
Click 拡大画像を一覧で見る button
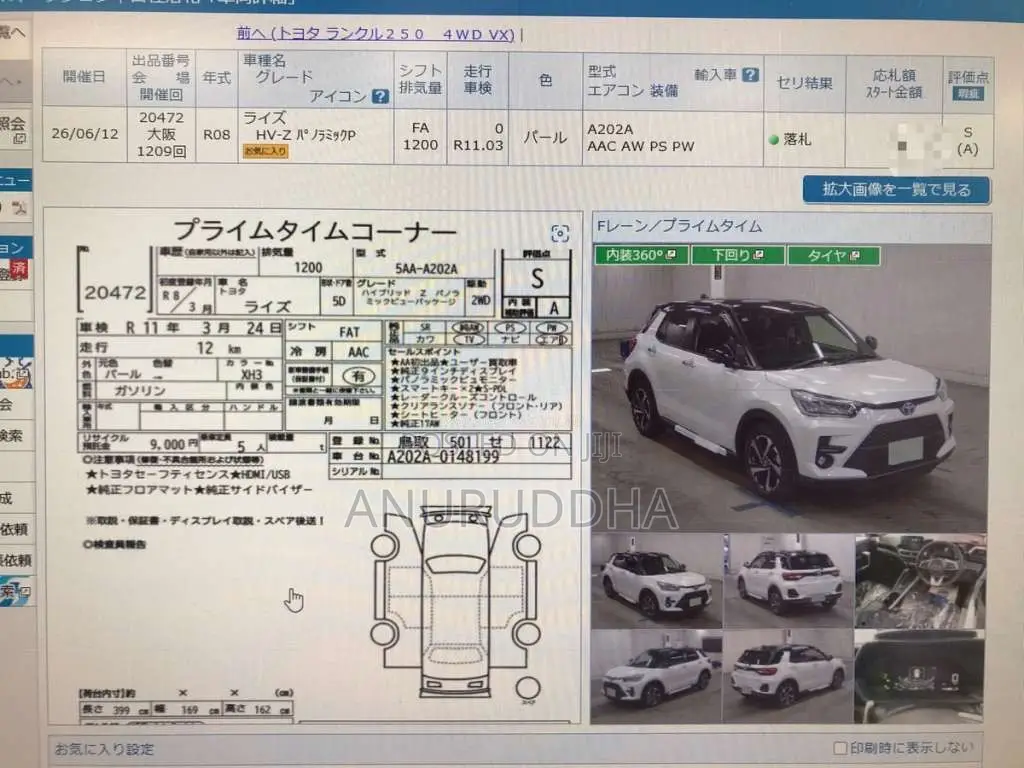click(896, 189)
